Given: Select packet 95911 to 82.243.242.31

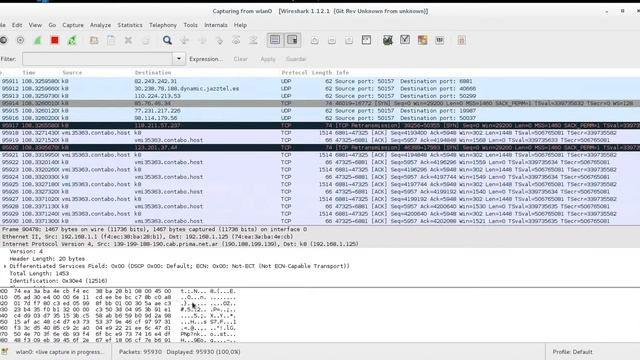Looking at the screenshot, I should pyautogui.click(x=320, y=81).
